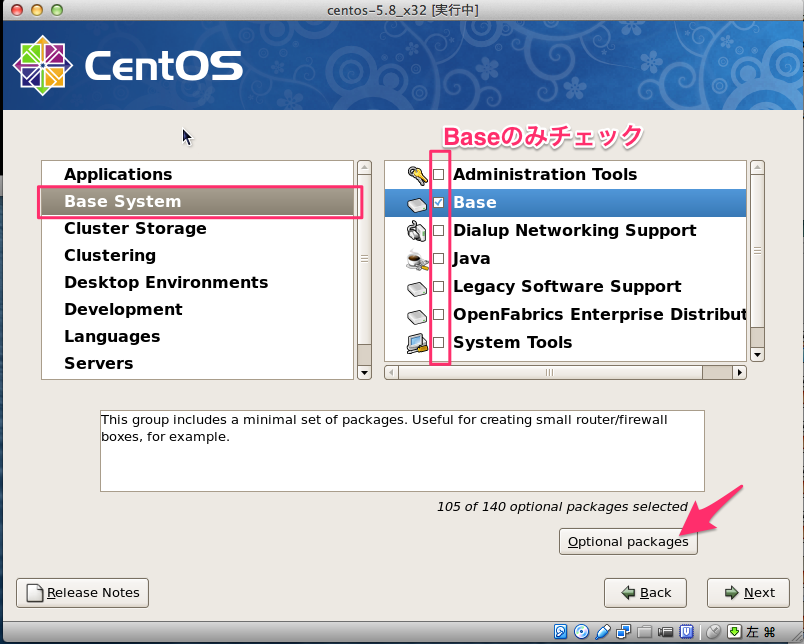804x644 pixels.
Task: Click the CentOS logo in the banner
Action: (127, 66)
